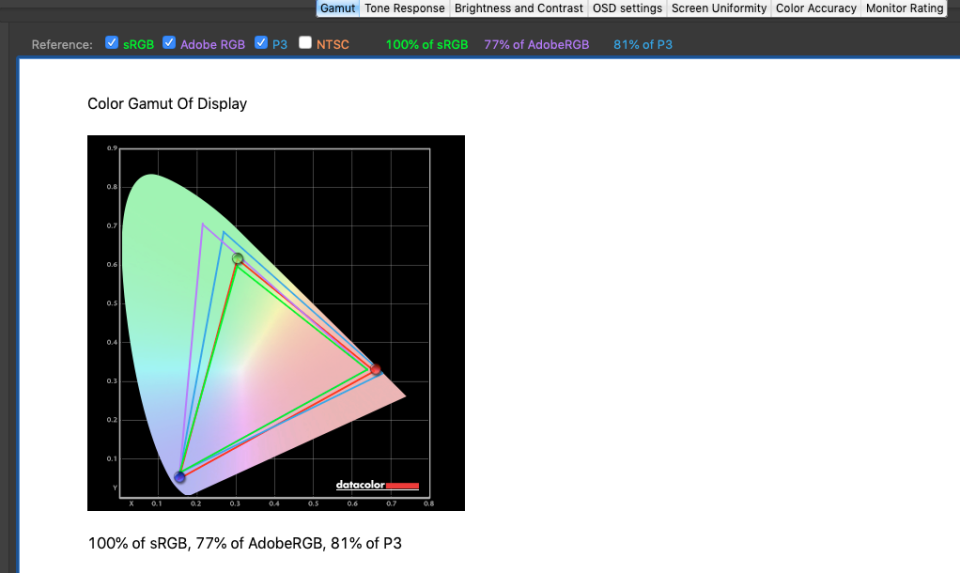Click the 'Reference:' label
This screenshot has height=573, width=960.
[x=62, y=45]
